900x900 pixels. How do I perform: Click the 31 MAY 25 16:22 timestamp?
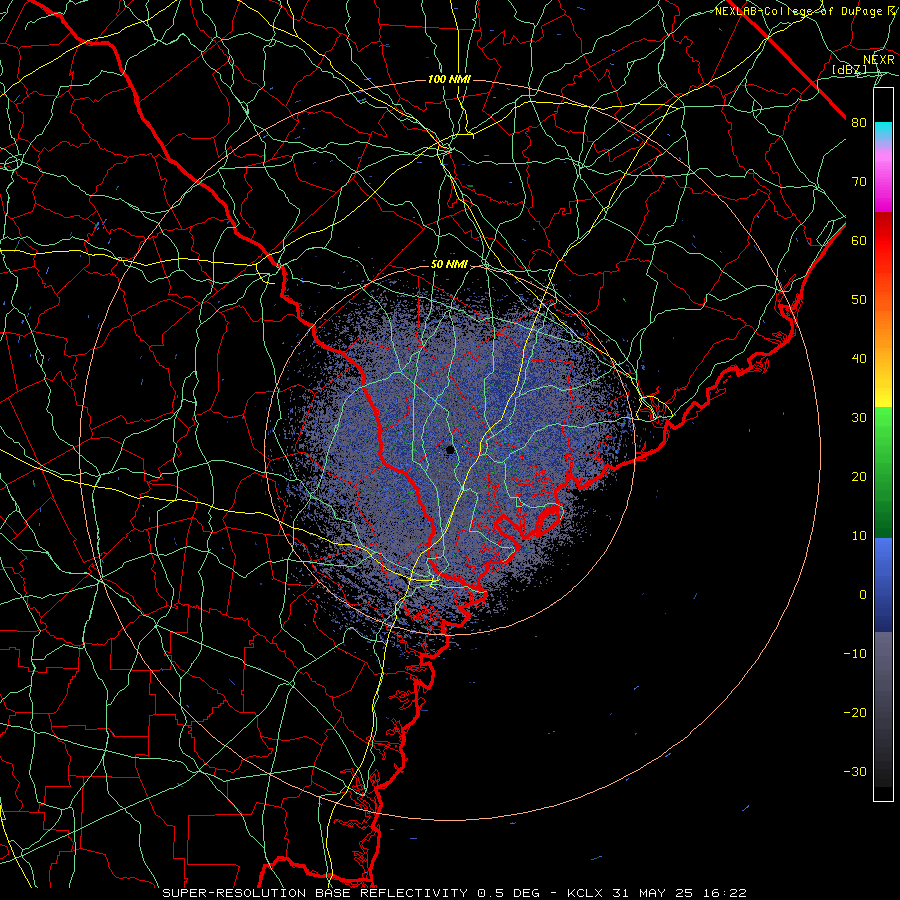point(680,893)
